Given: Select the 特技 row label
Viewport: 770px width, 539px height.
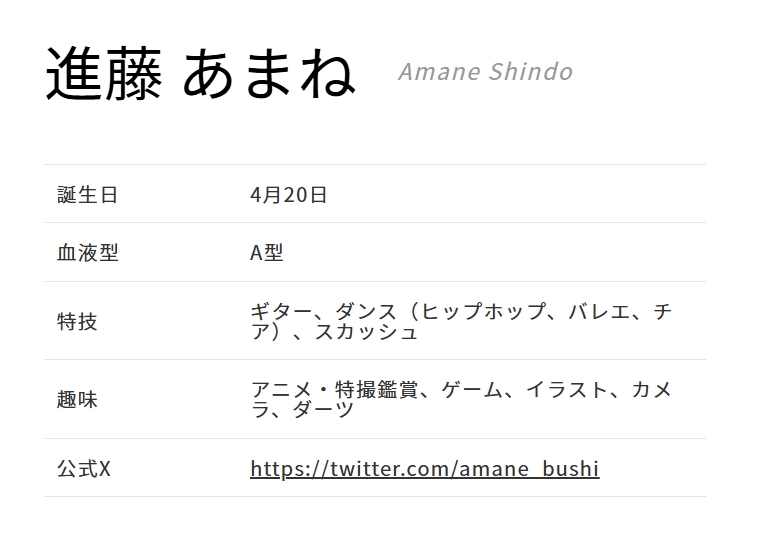Looking at the screenshot, I should coord(77,322).
